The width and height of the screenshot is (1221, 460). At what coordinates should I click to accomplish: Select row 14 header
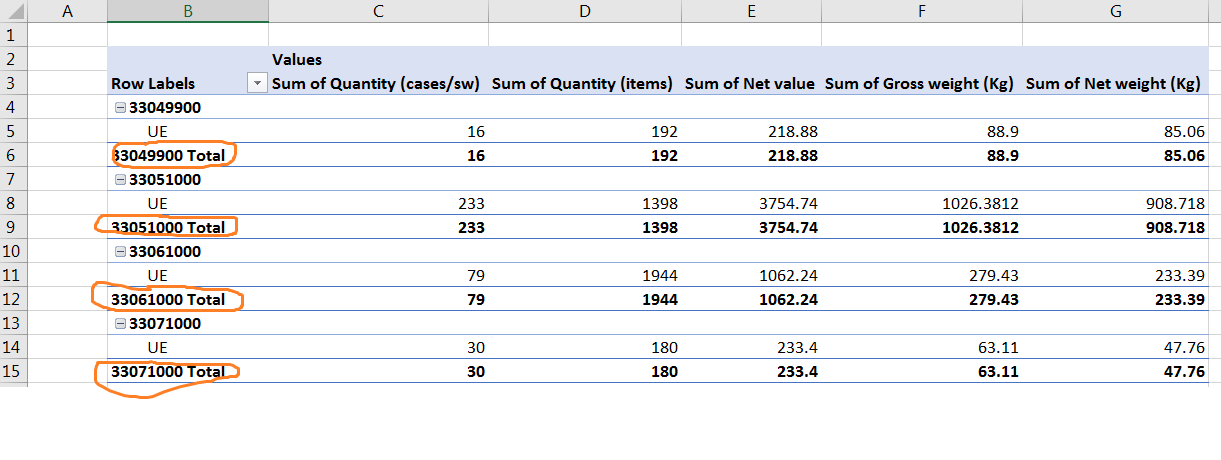coord(14,347)
